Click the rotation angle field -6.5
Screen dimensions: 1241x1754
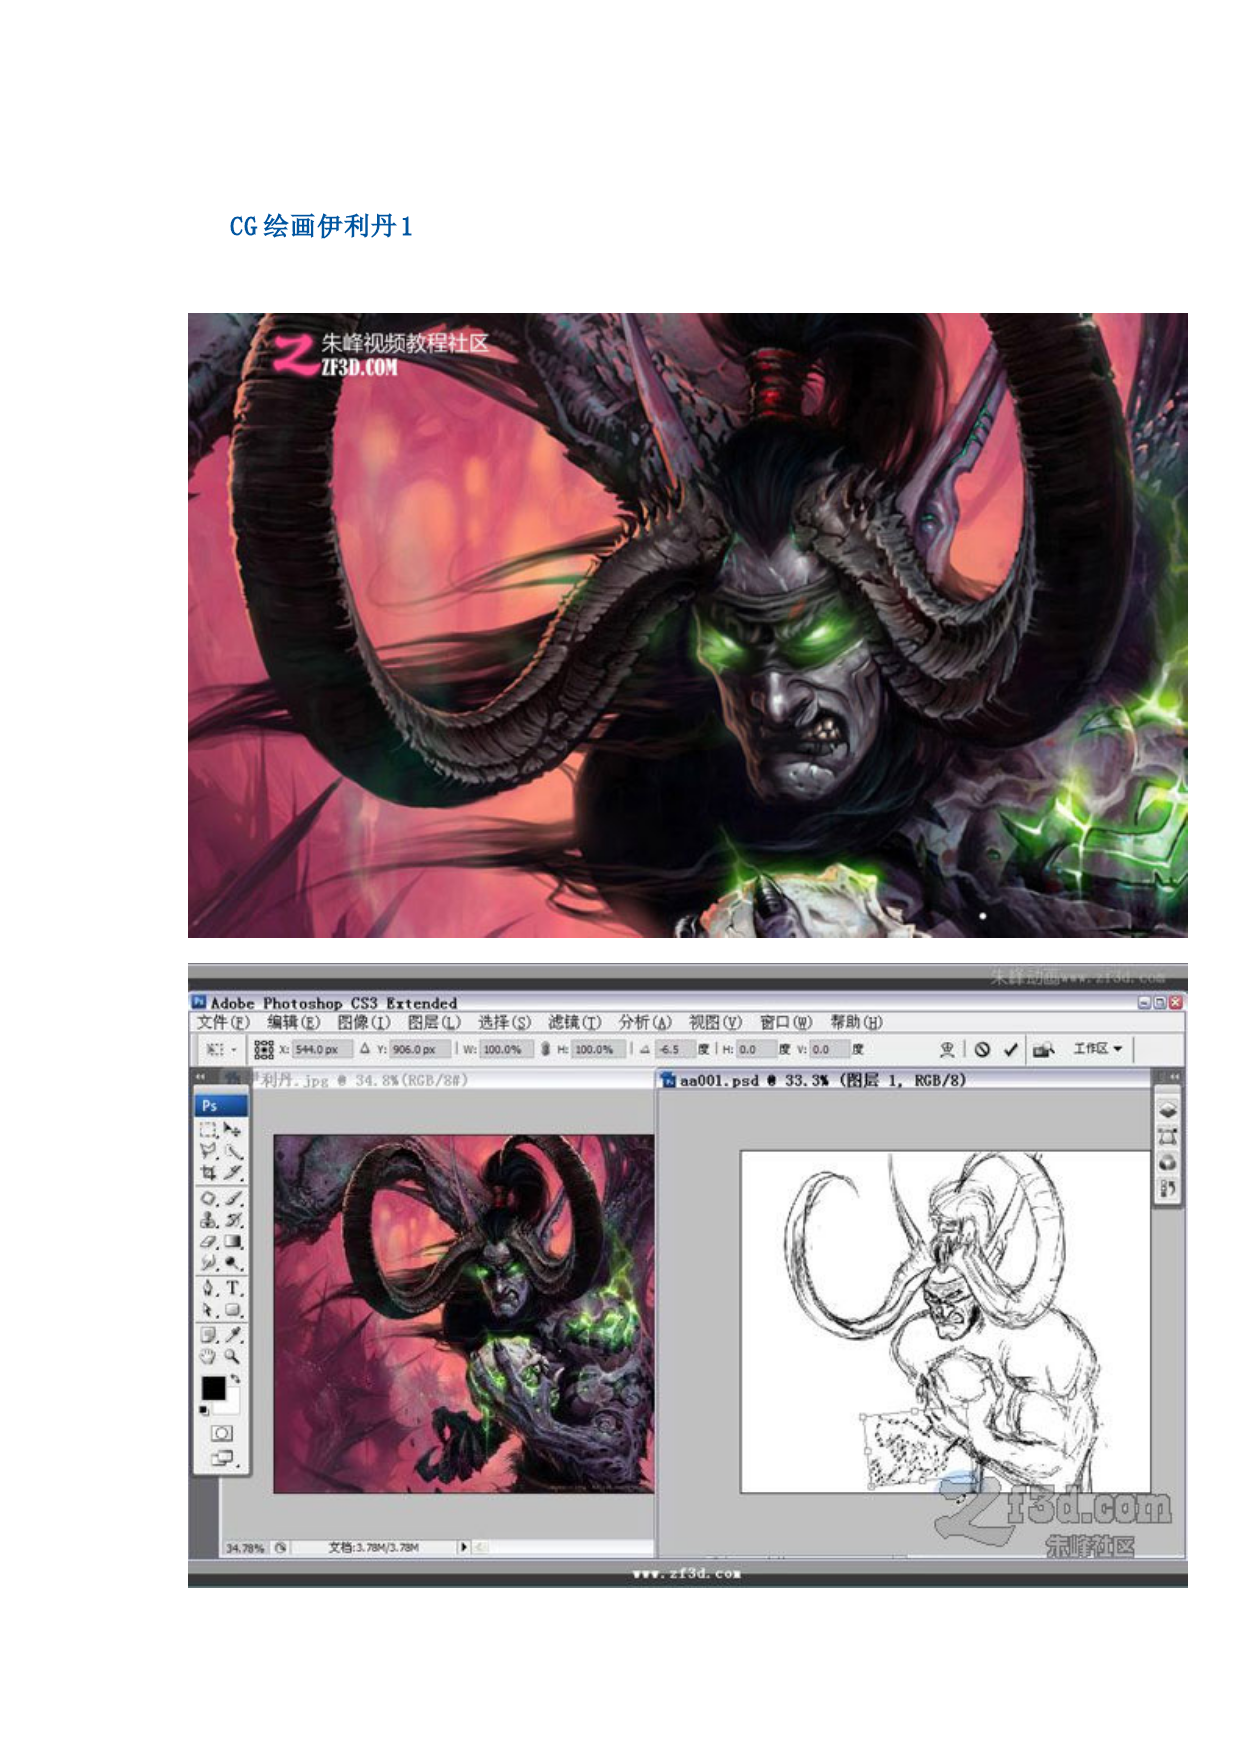[675, 1049]
